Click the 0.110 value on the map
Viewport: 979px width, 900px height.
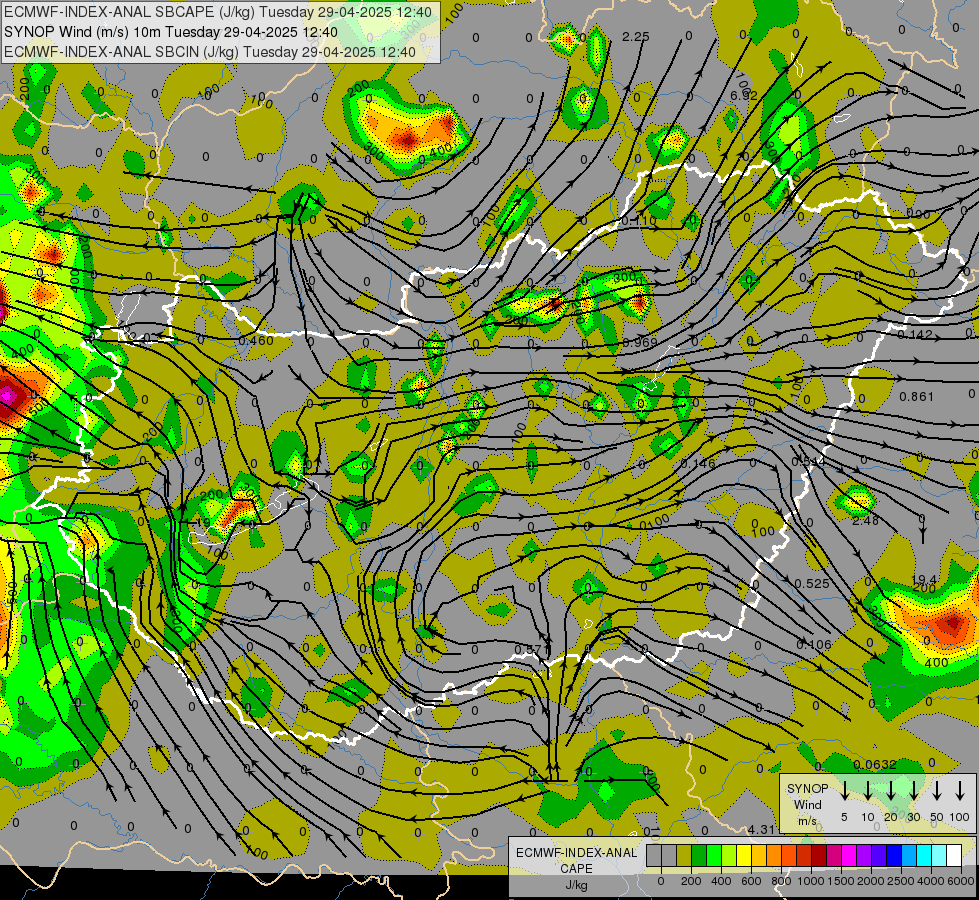point(639,221)
